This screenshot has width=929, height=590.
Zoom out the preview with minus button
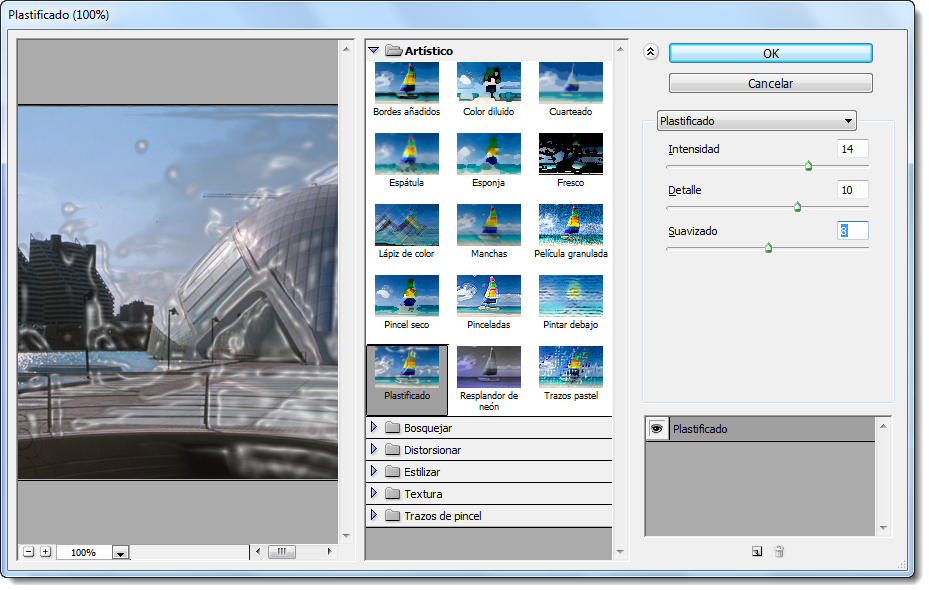click(28, 552)
